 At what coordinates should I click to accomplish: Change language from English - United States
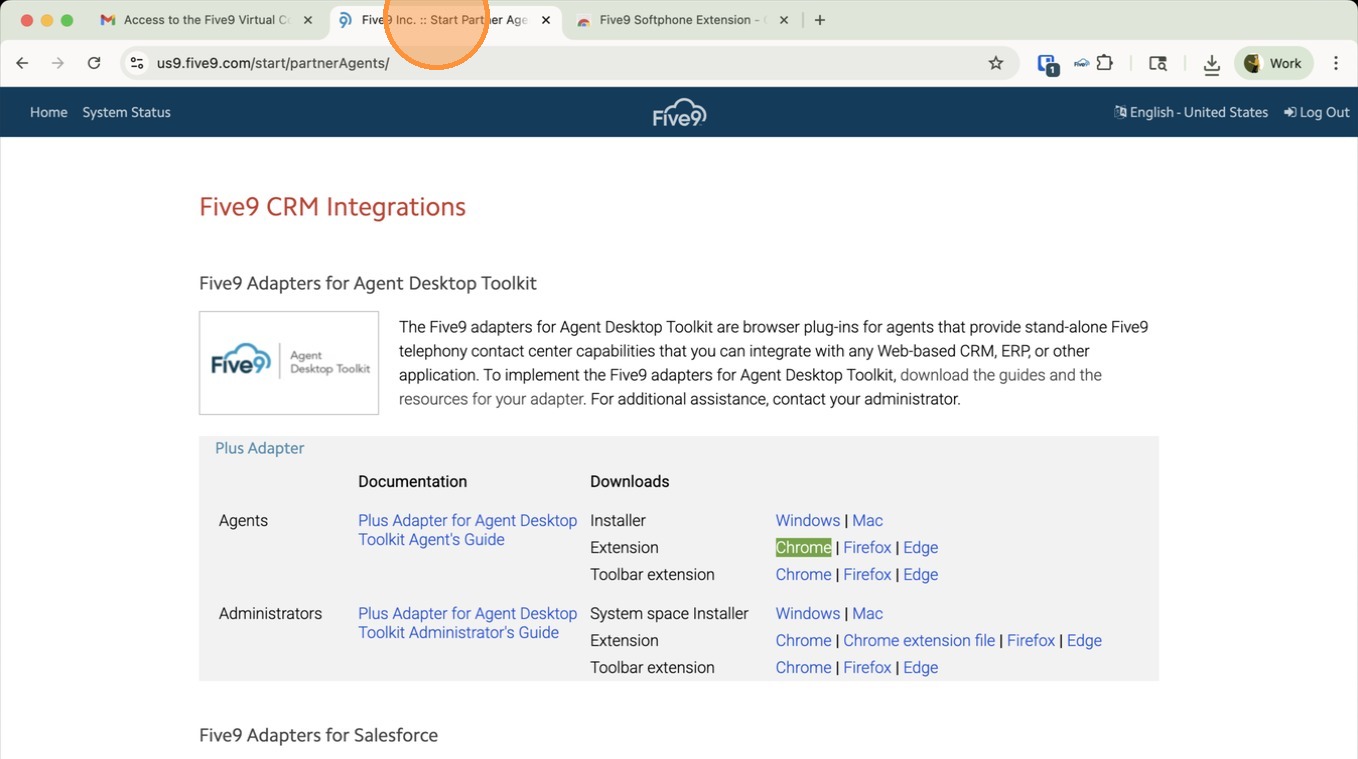pos(1191,112)
